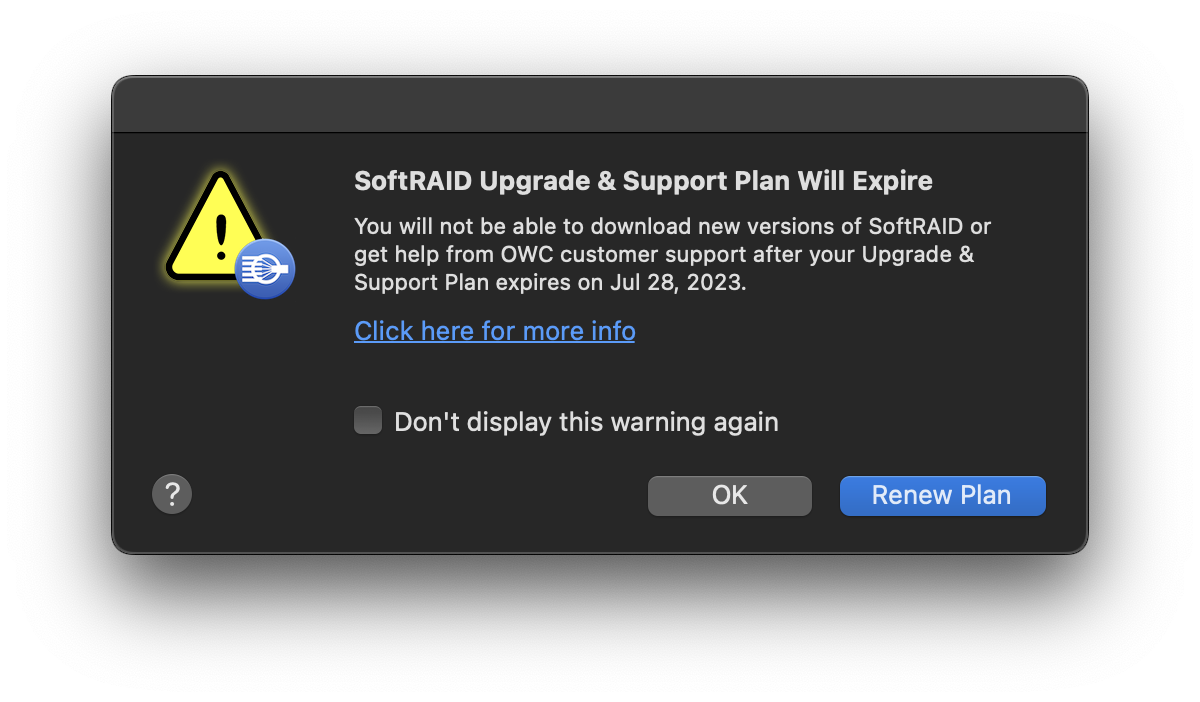Click the exclamation mark inside the warning triangle
The width and height of the screenshot is (1200, 702).
pos(221,237)
